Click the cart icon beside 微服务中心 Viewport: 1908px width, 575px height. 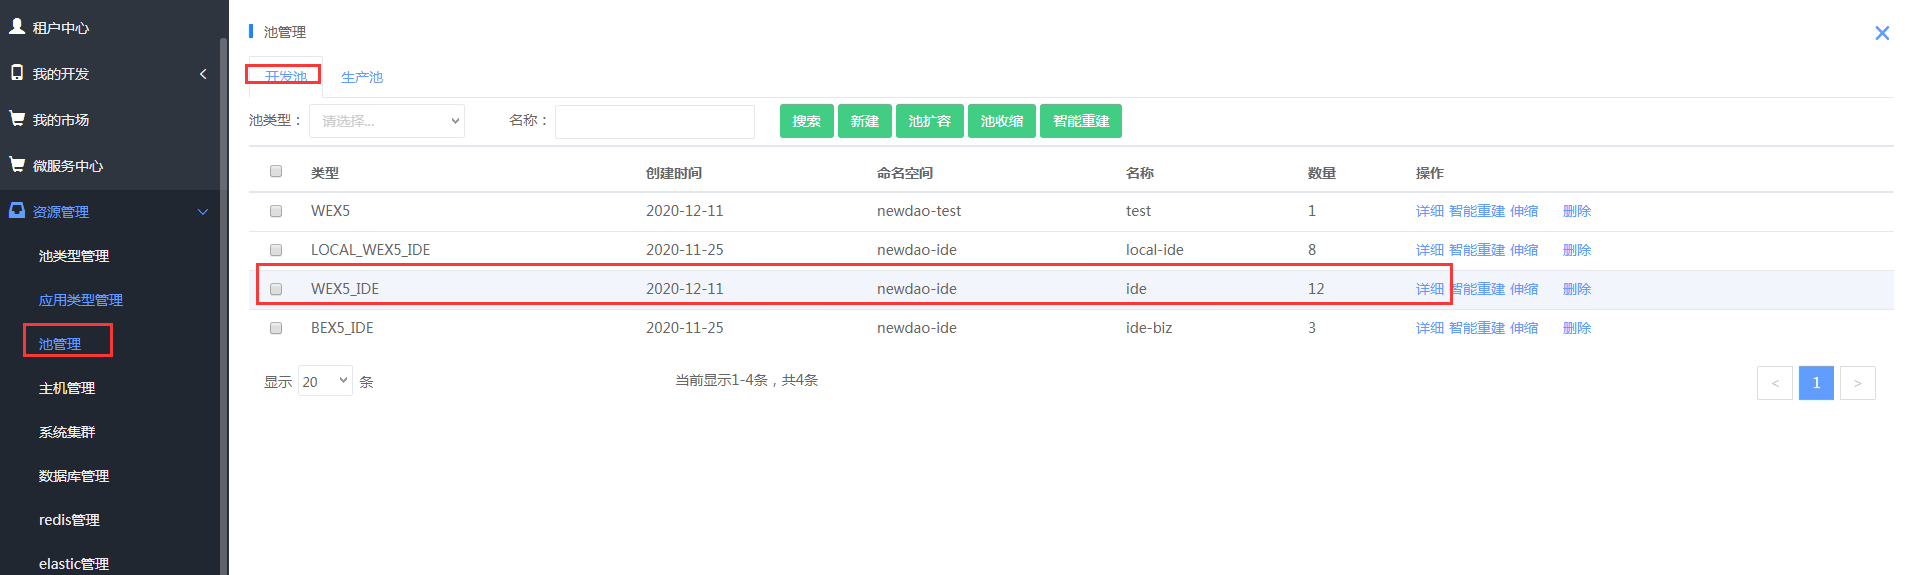click(x=17, y=165)
